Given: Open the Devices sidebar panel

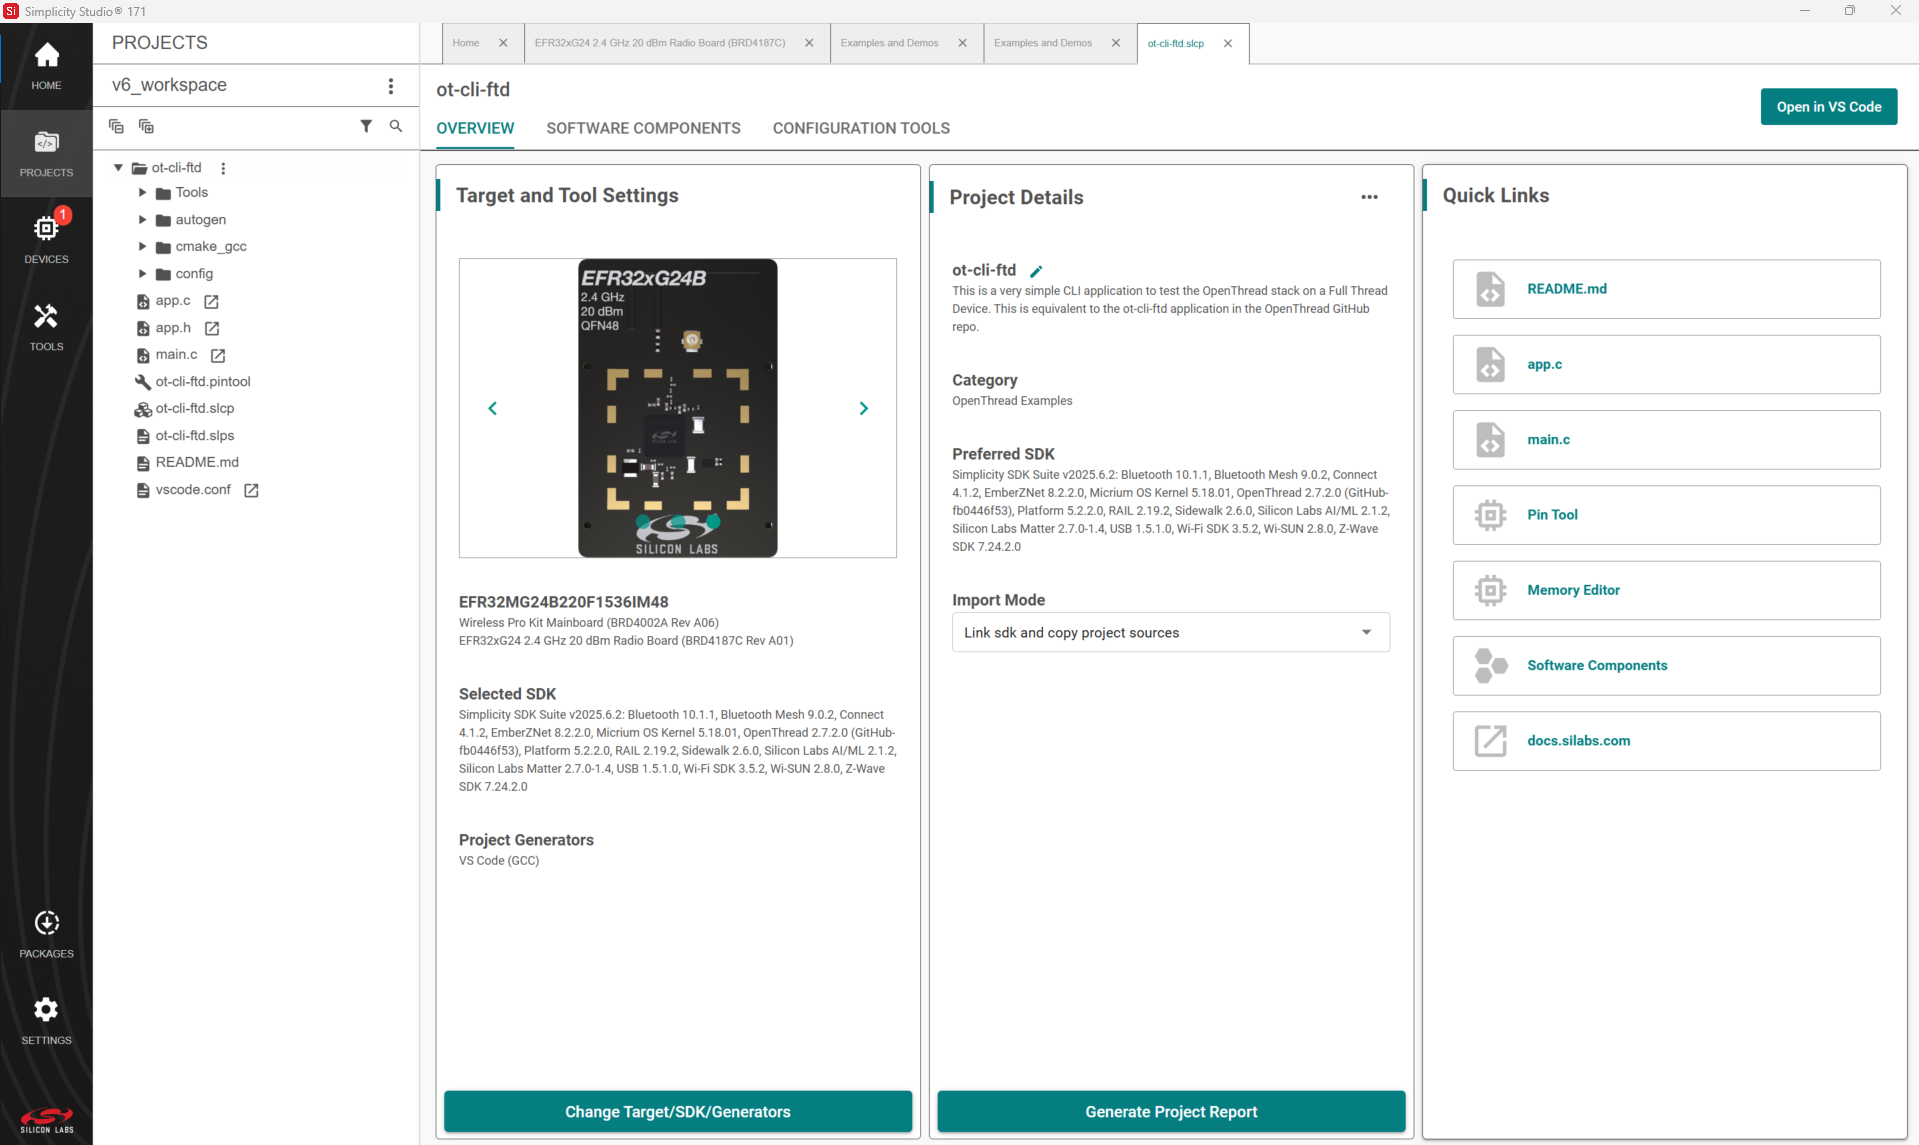Looking at the screenshot, I should point(46,239).
